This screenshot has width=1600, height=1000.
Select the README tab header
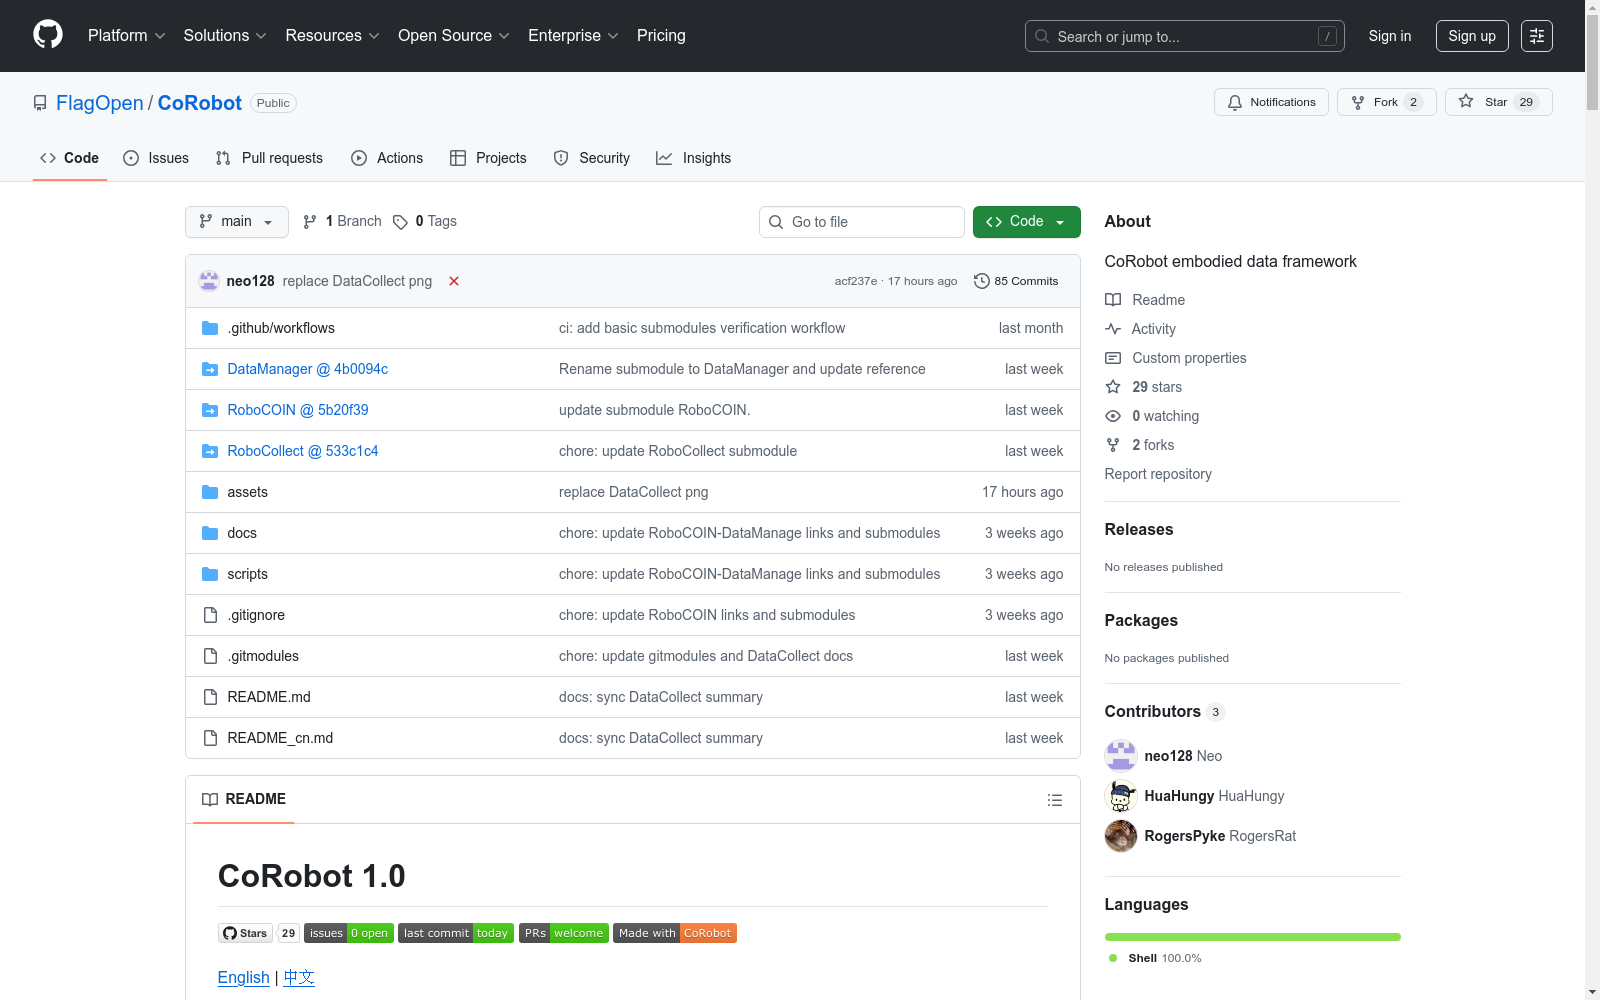(x=244, y=799)
